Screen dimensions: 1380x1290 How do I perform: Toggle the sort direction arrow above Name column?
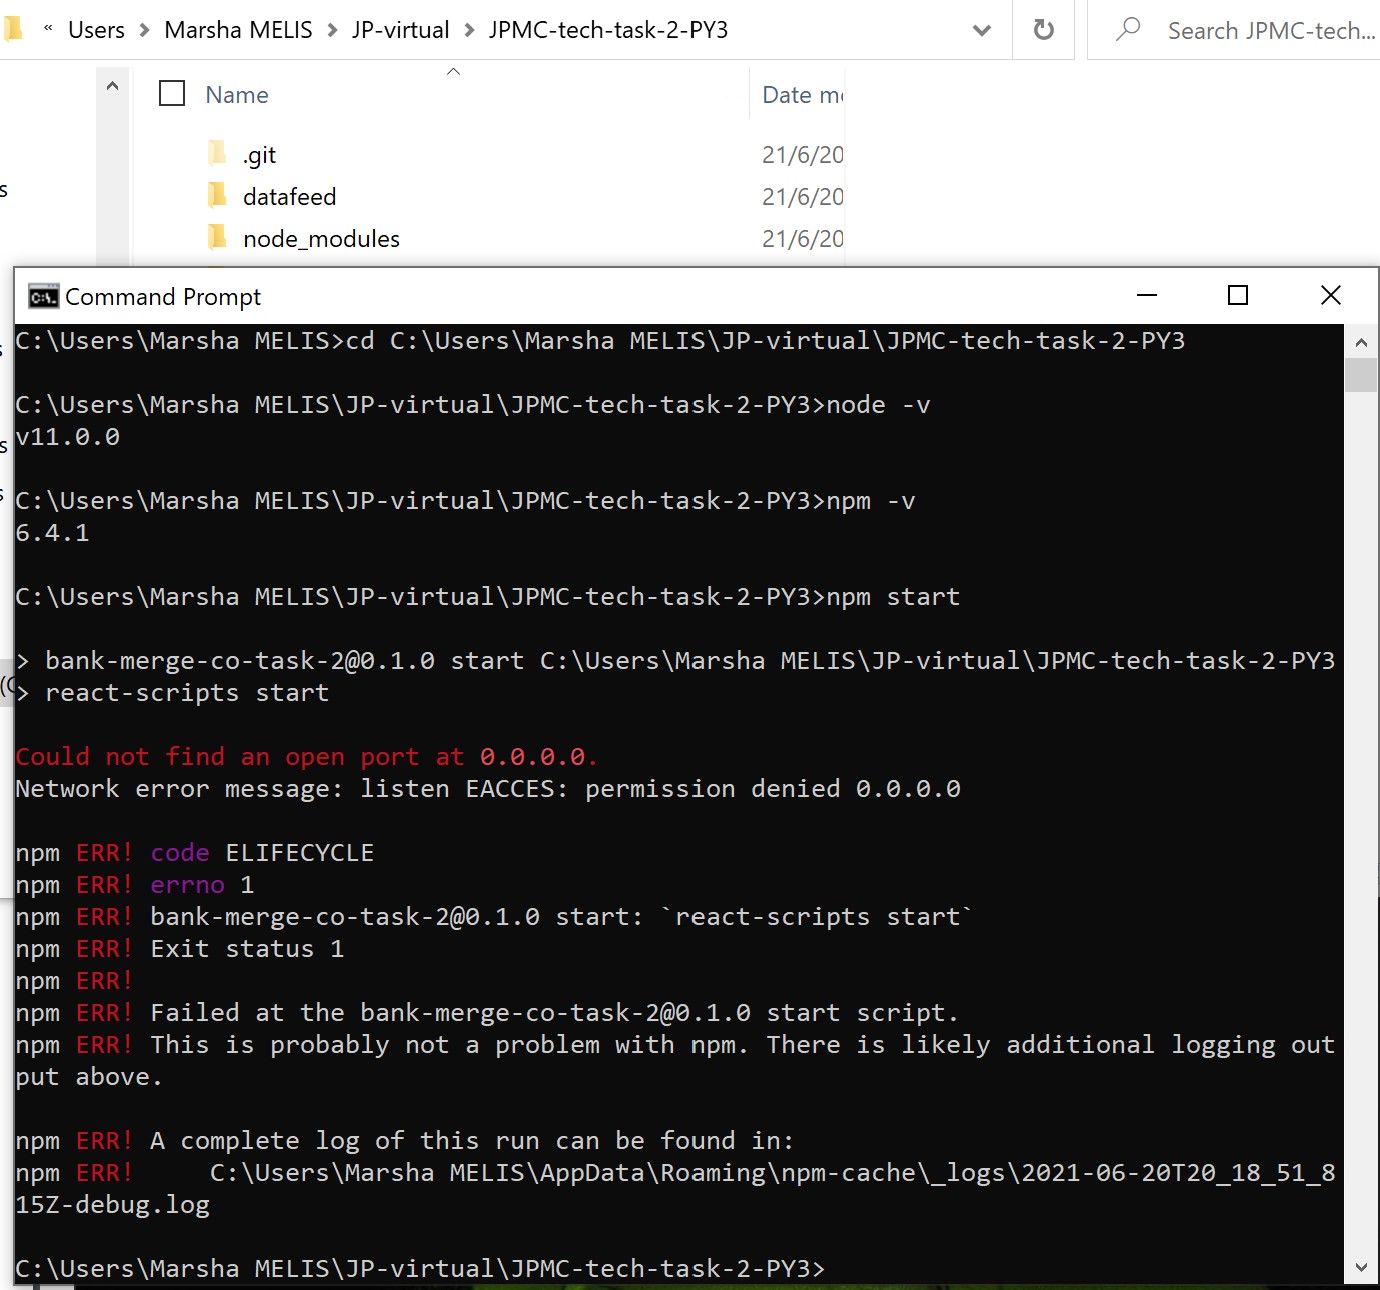coord(453,71)
